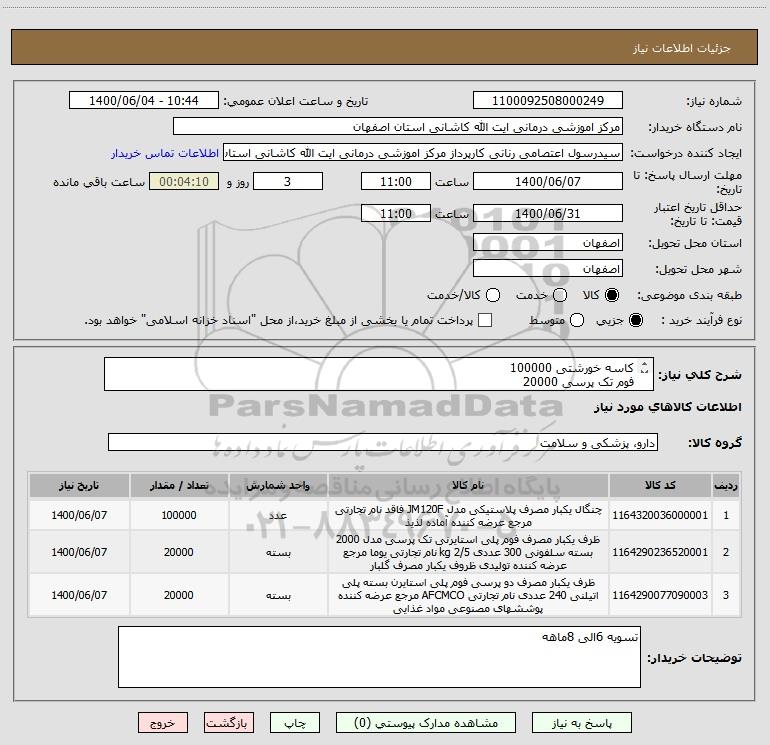Click the scroll spinner in شرح کلی نیاز box
Image resolution: width=770 pixels, height=745 pixels.
[645, 367]
